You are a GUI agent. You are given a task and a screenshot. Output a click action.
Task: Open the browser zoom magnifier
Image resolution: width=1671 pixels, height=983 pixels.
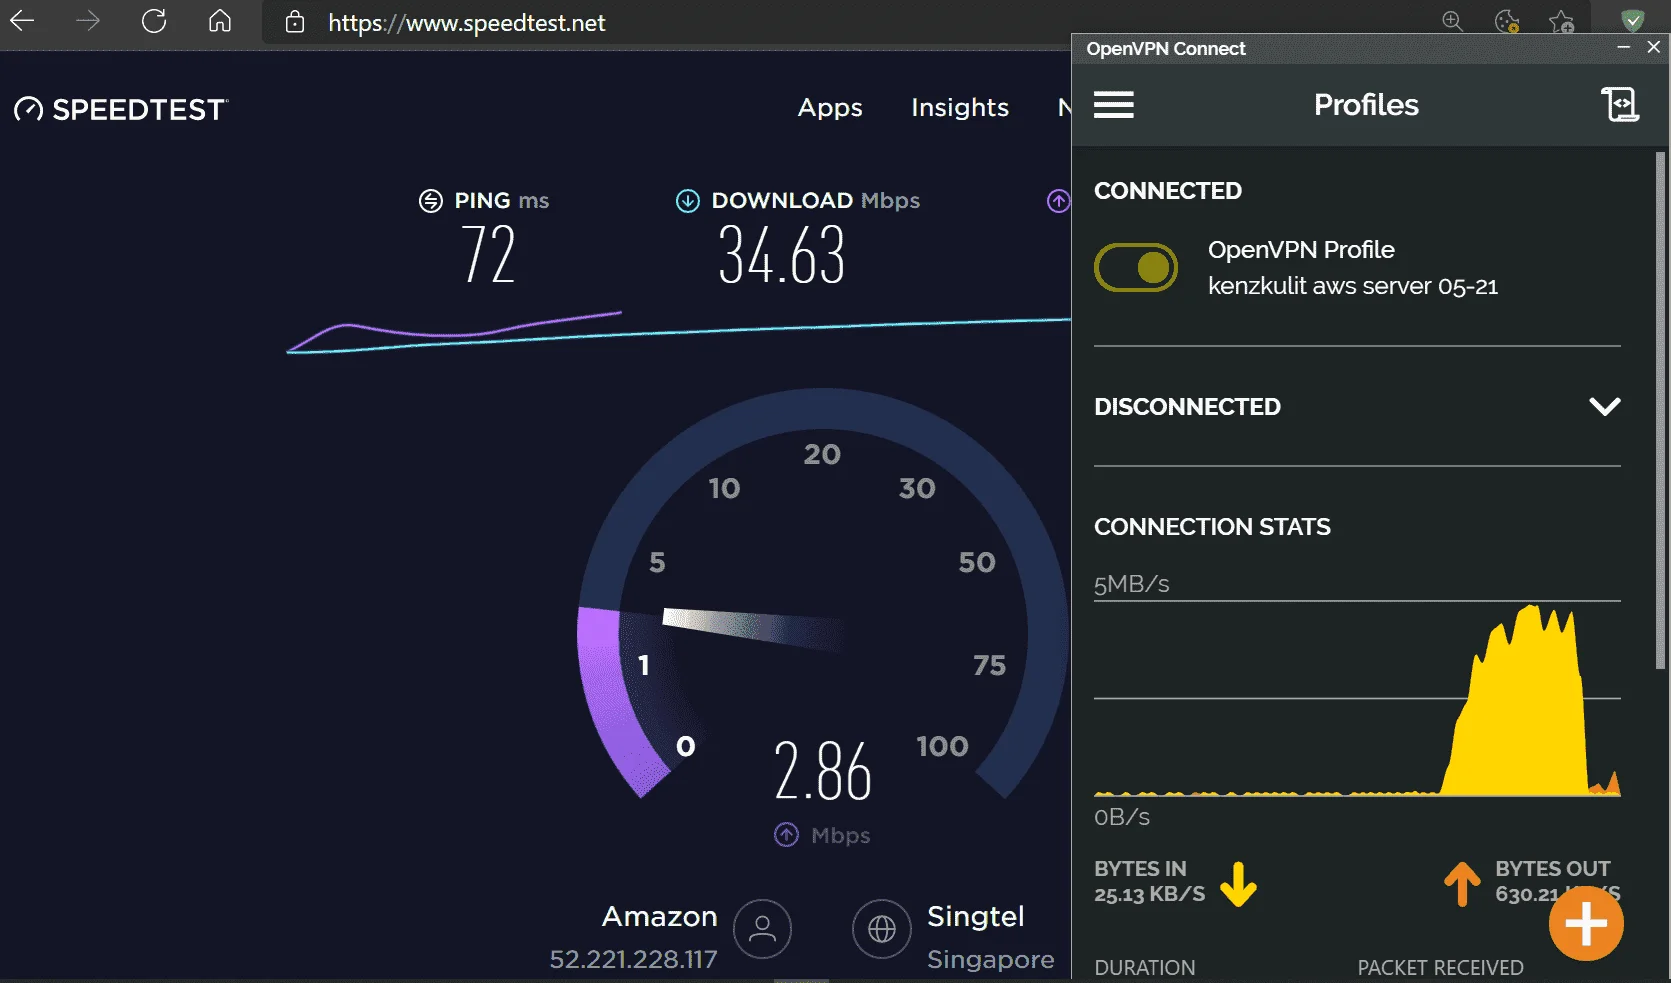pyautogui.click(x=1452, y=21)
